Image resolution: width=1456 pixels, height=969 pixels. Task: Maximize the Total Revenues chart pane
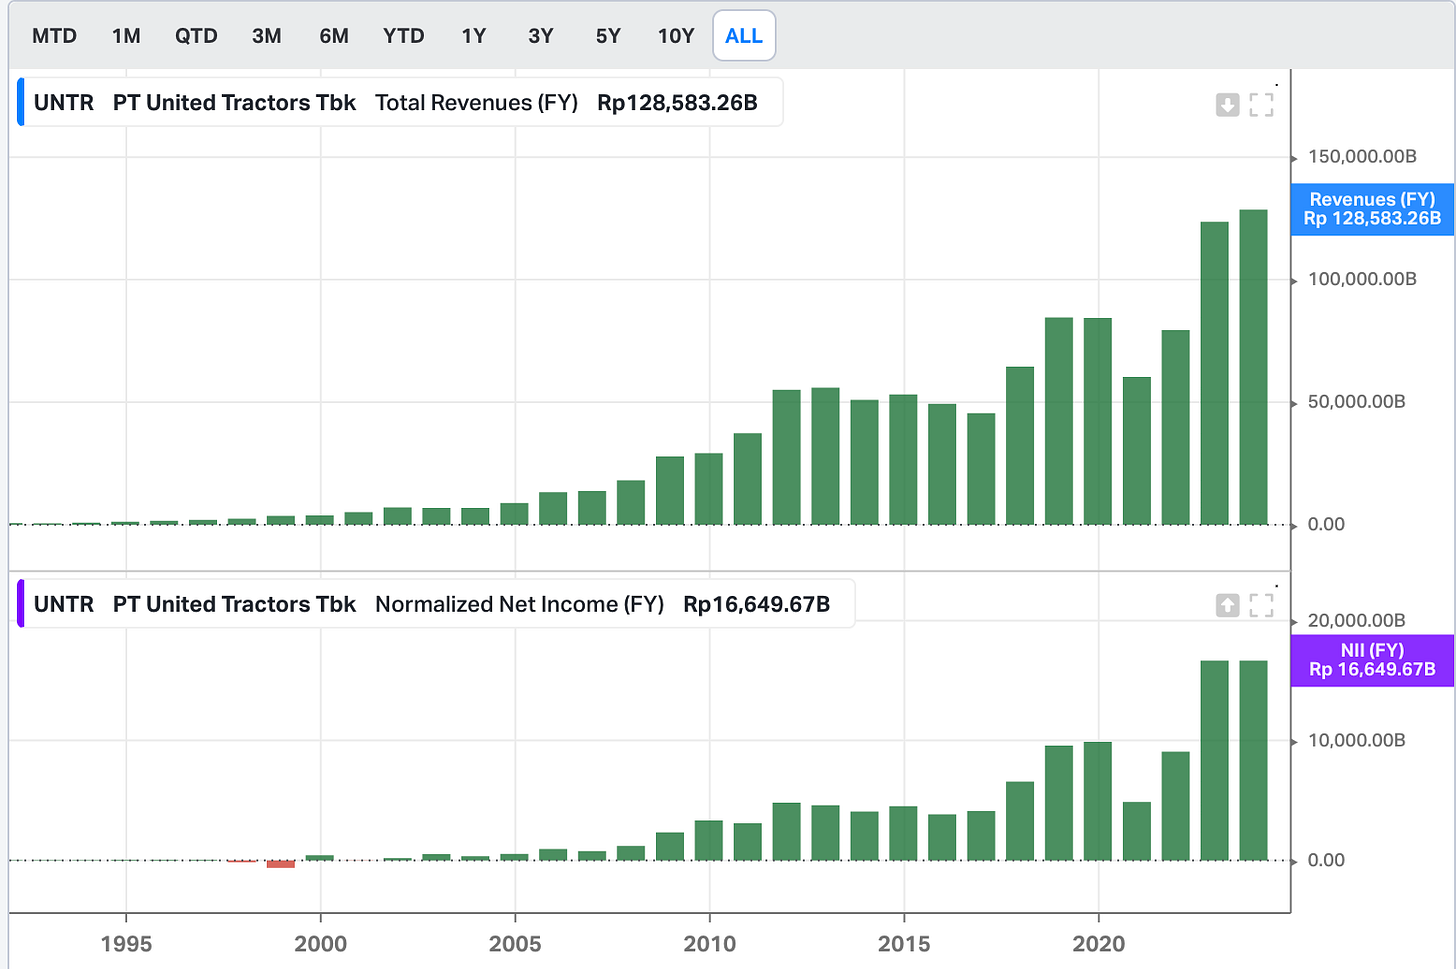(1261, 104)
